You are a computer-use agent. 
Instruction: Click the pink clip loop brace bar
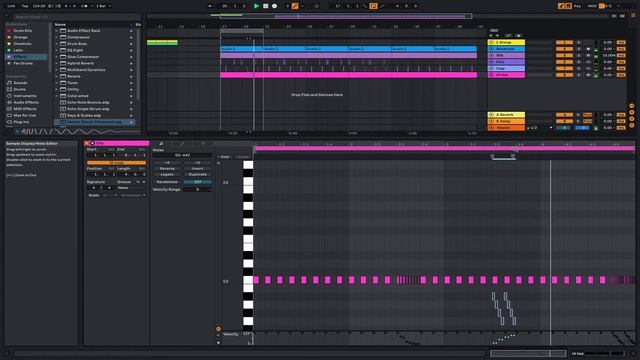[444, 149]
